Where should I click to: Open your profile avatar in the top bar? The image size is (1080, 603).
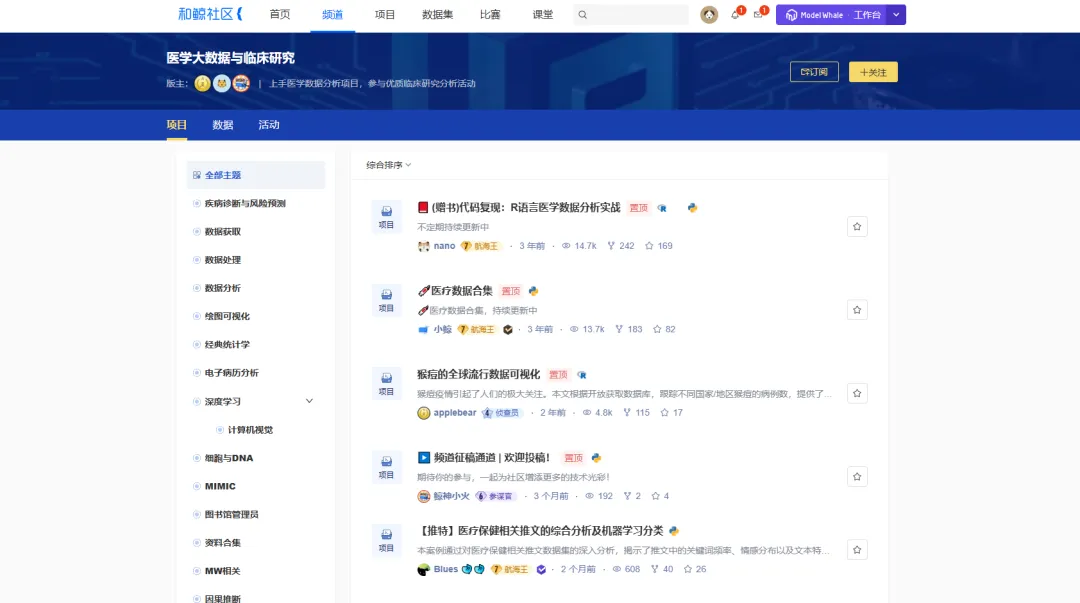pyautogui.click(x=709, y=14)
